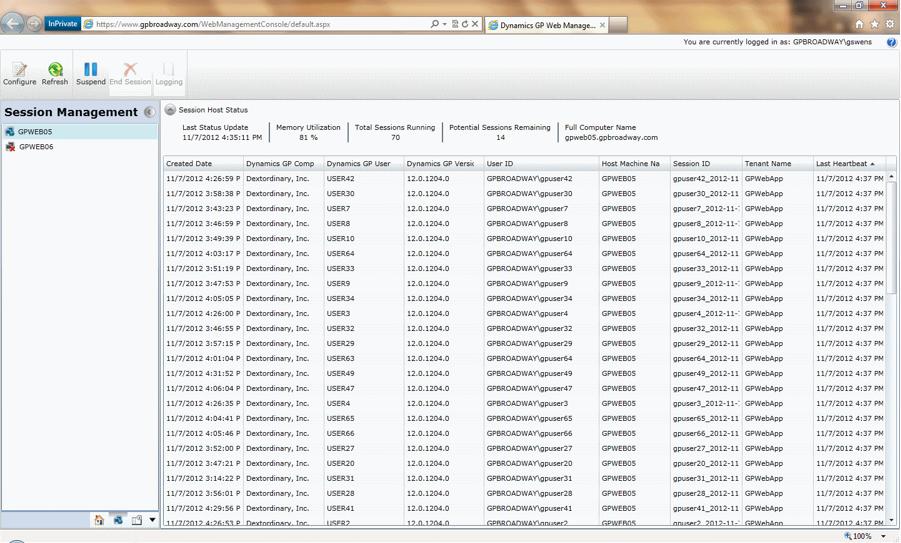This screenshot has height=543, width=901.
Task: Sort by Dynamics GP Company column header
Action: (x=284, y=164)
